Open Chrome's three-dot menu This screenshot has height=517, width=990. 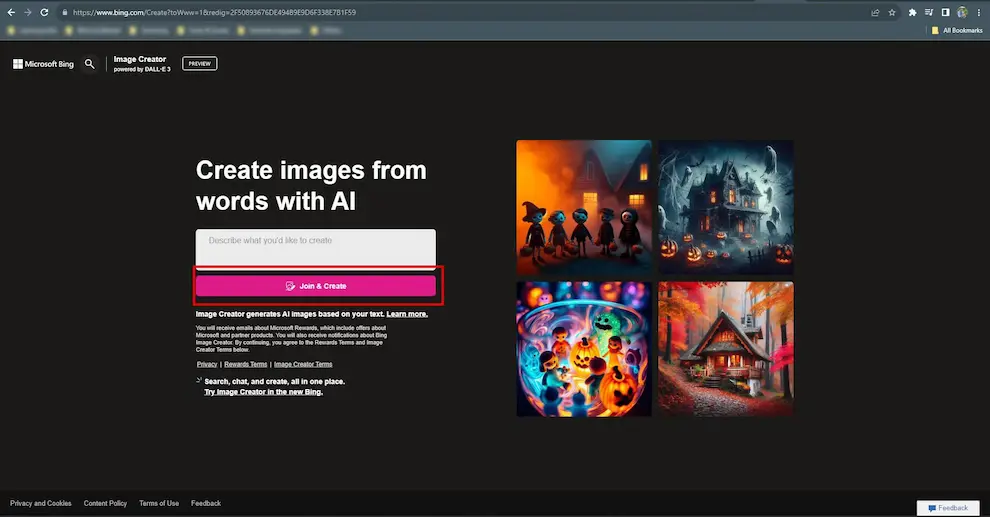[979, 12]
